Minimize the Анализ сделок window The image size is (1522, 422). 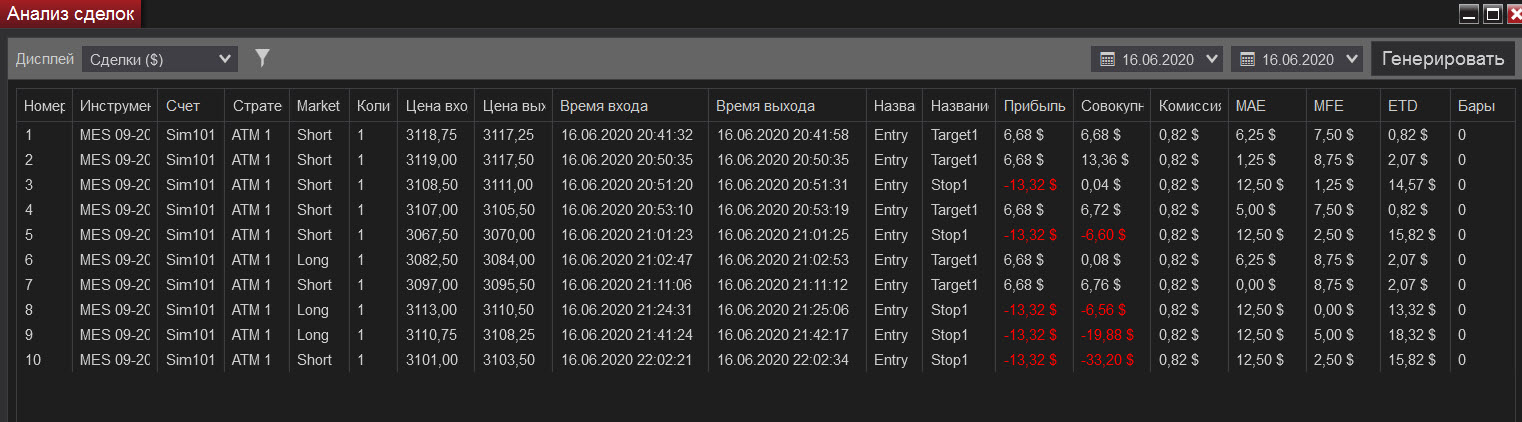1469,14
